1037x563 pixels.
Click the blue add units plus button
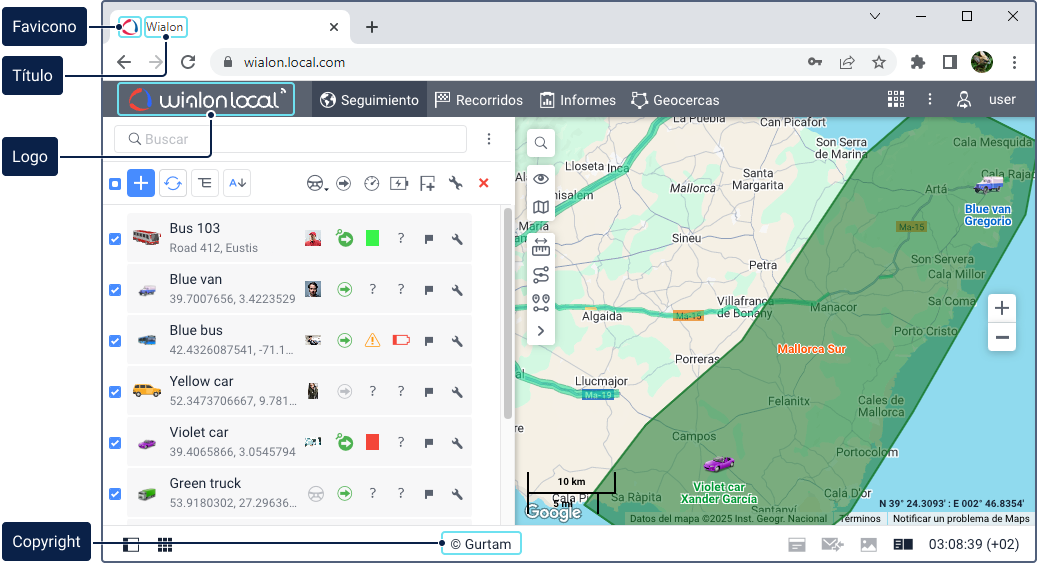[x=141, y=183]
